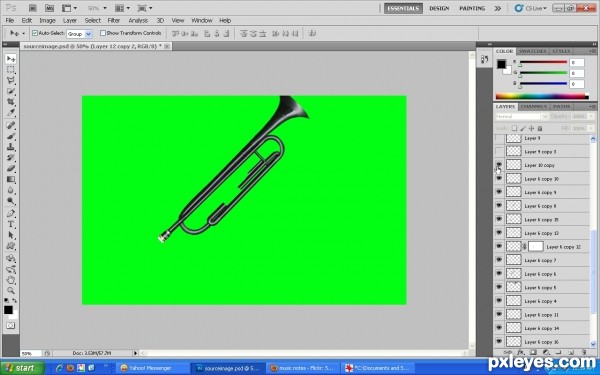Click Delete layer trash icon

pos(584,352)
